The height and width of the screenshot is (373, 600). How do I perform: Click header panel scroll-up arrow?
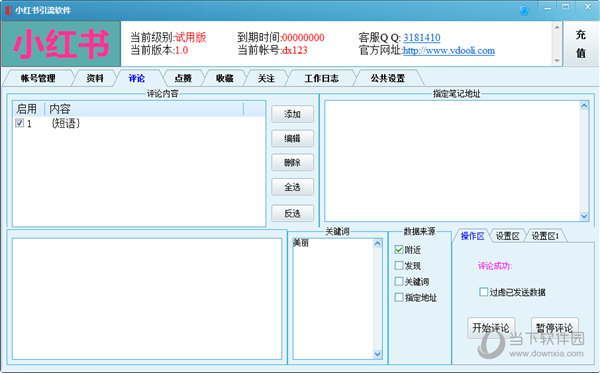[x=557, y=28]
